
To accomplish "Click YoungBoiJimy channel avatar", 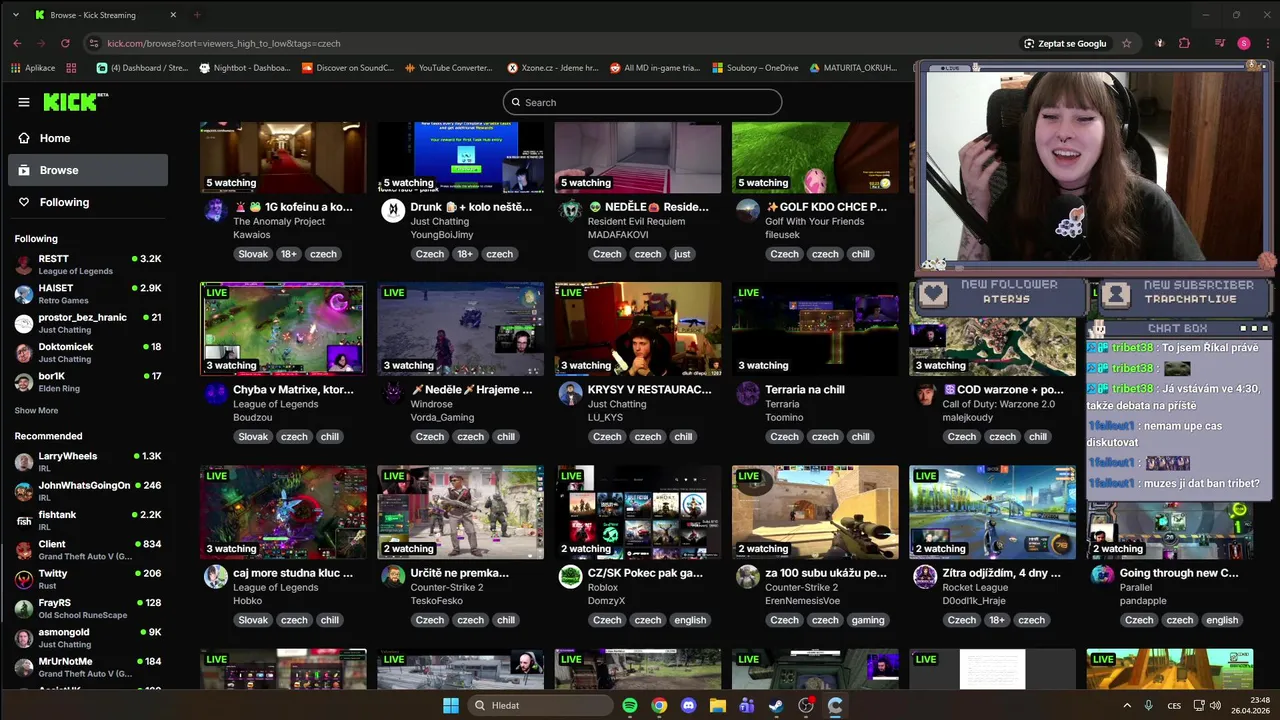I will click(x=393, y=210).
